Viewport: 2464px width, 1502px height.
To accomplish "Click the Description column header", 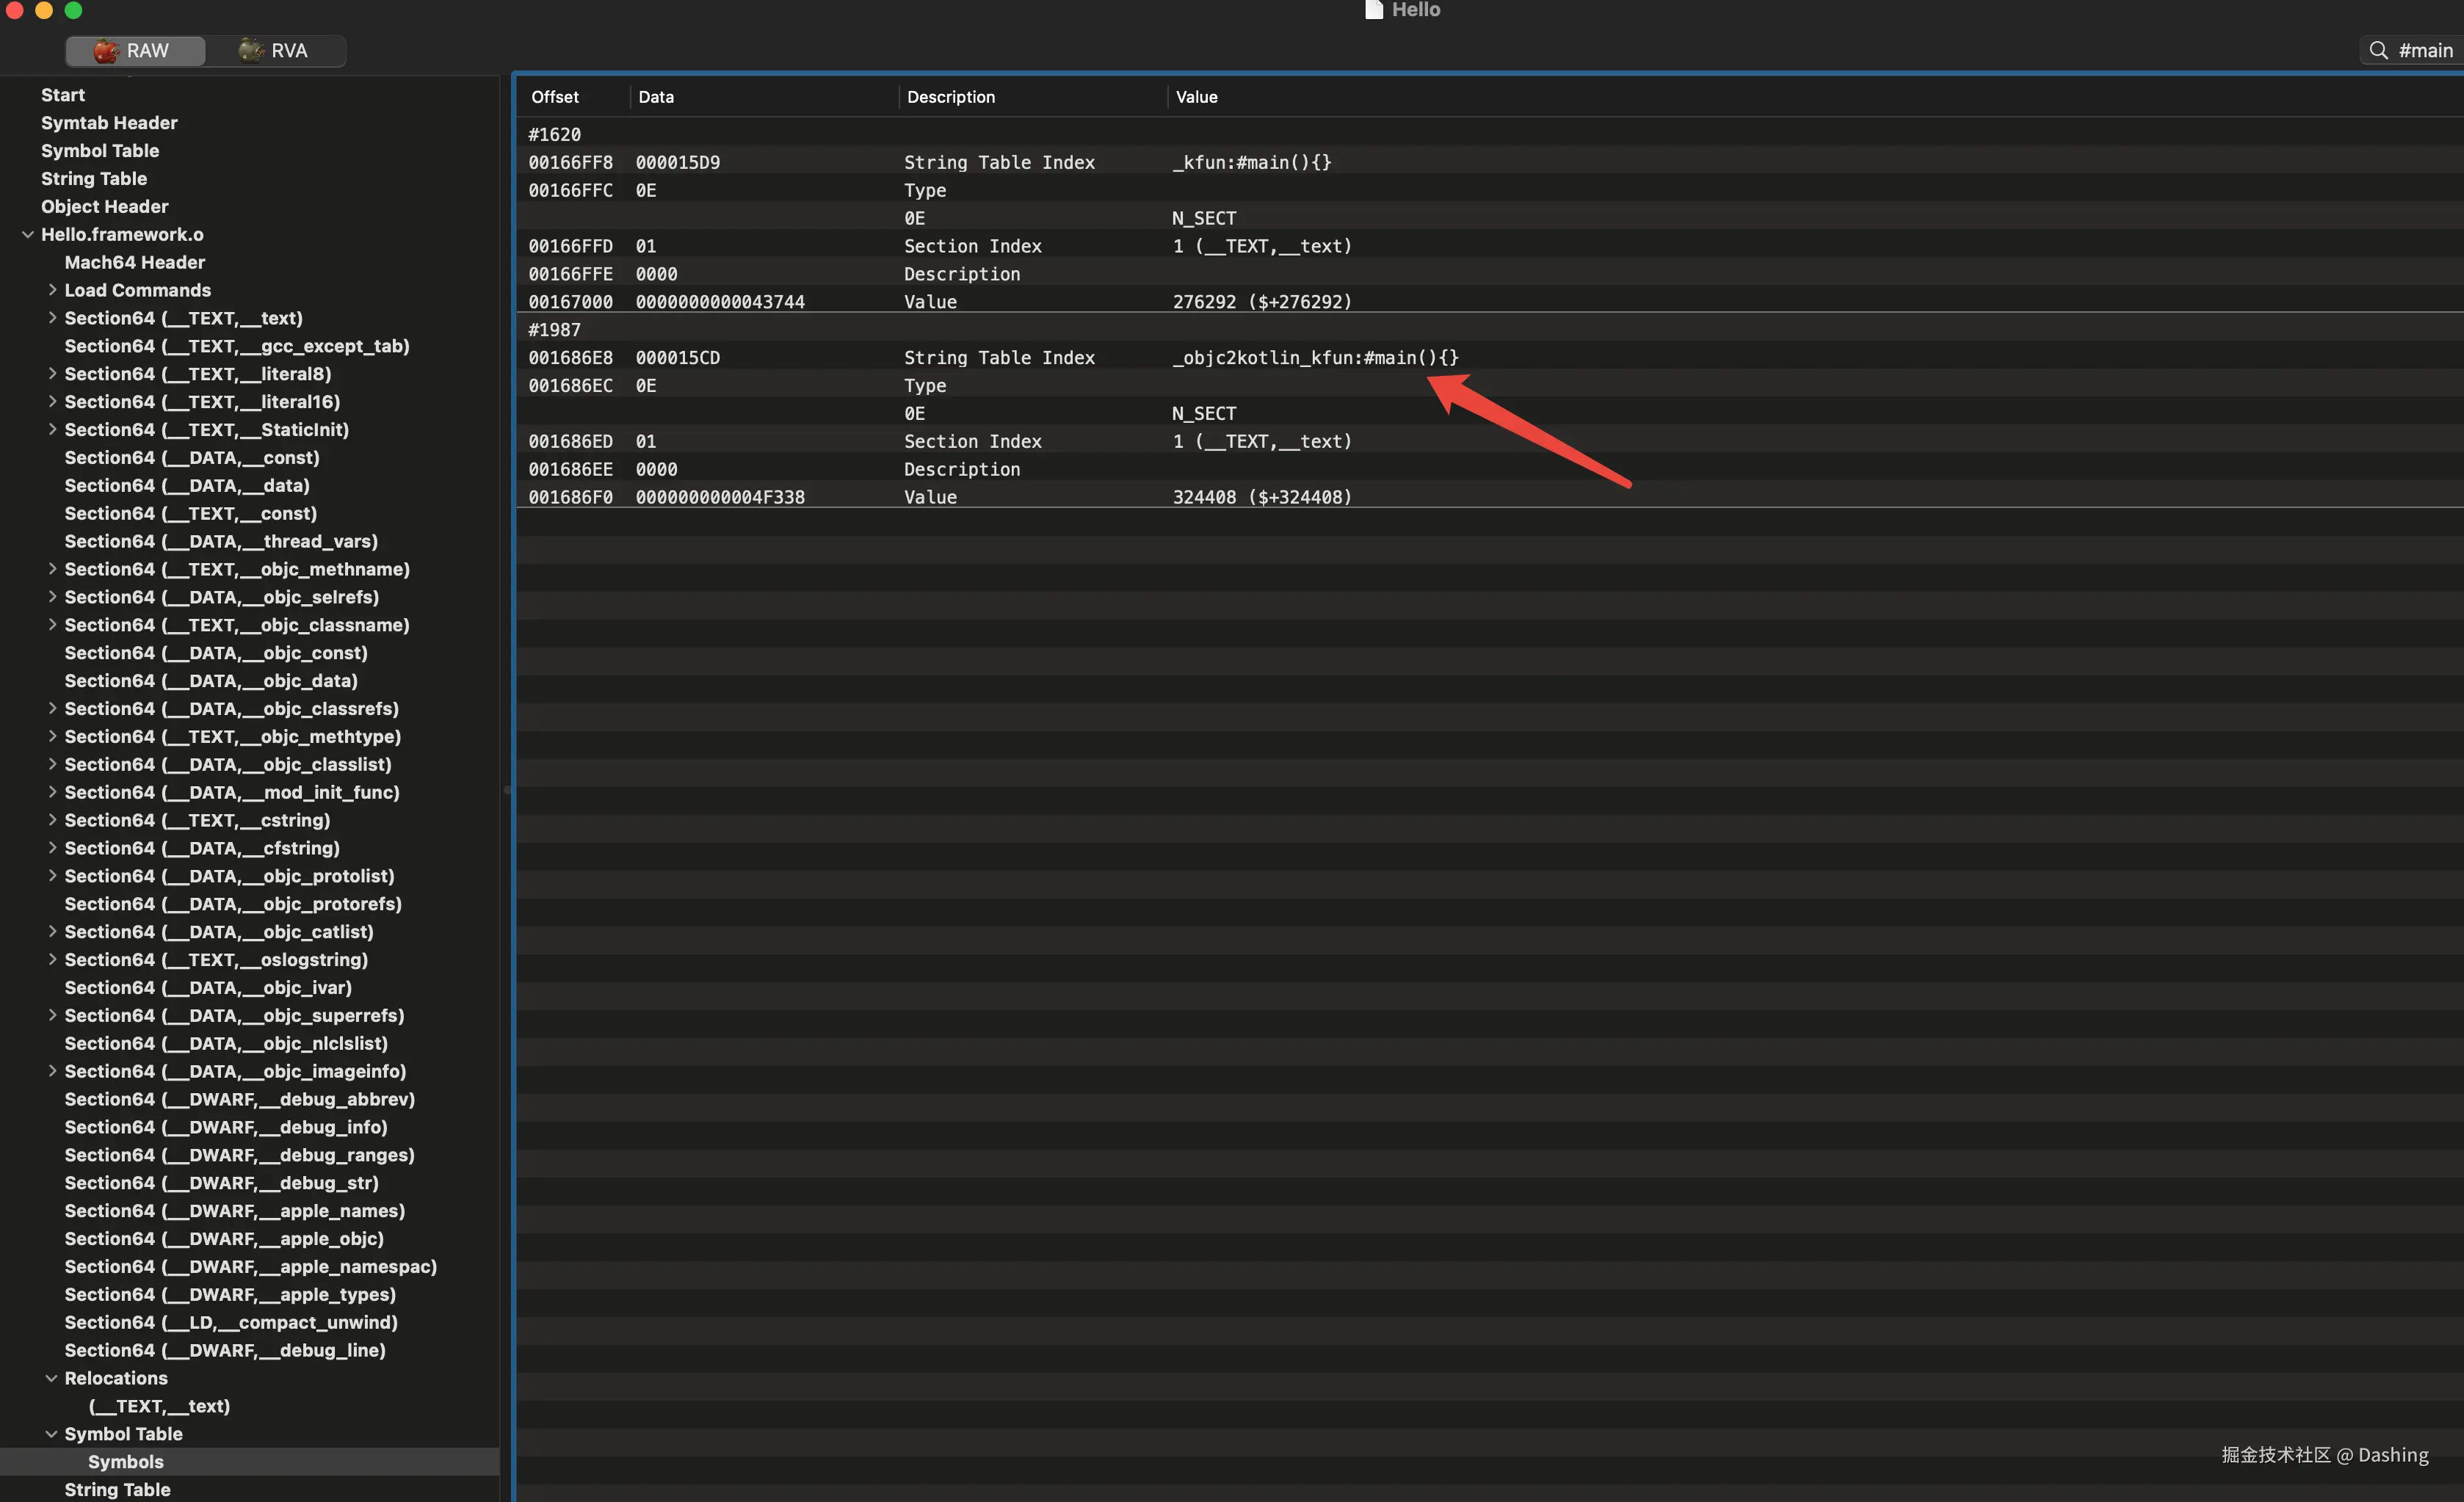I will (950, 97).
